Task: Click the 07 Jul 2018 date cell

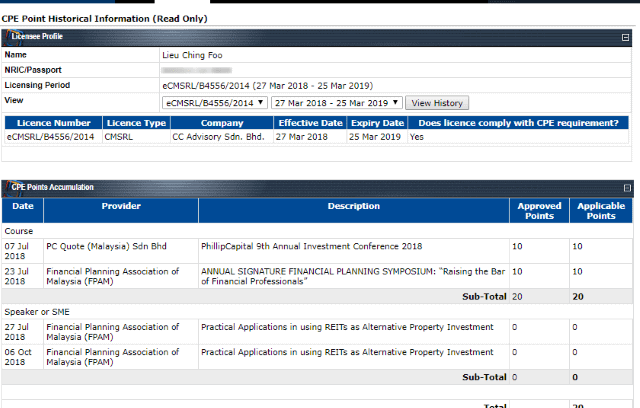Action: pos(23,251)
